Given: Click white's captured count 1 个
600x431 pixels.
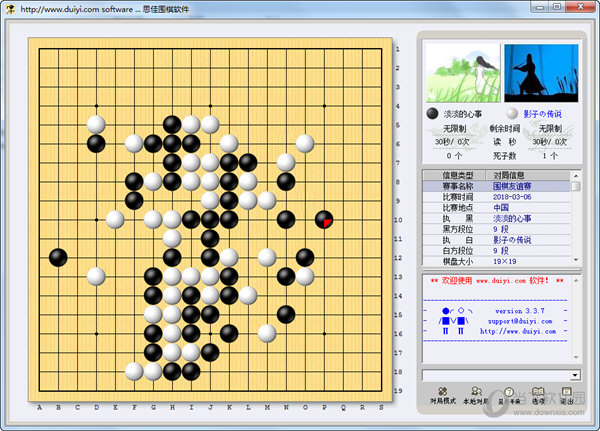Looking at the screenshot, I should [549, 156].
